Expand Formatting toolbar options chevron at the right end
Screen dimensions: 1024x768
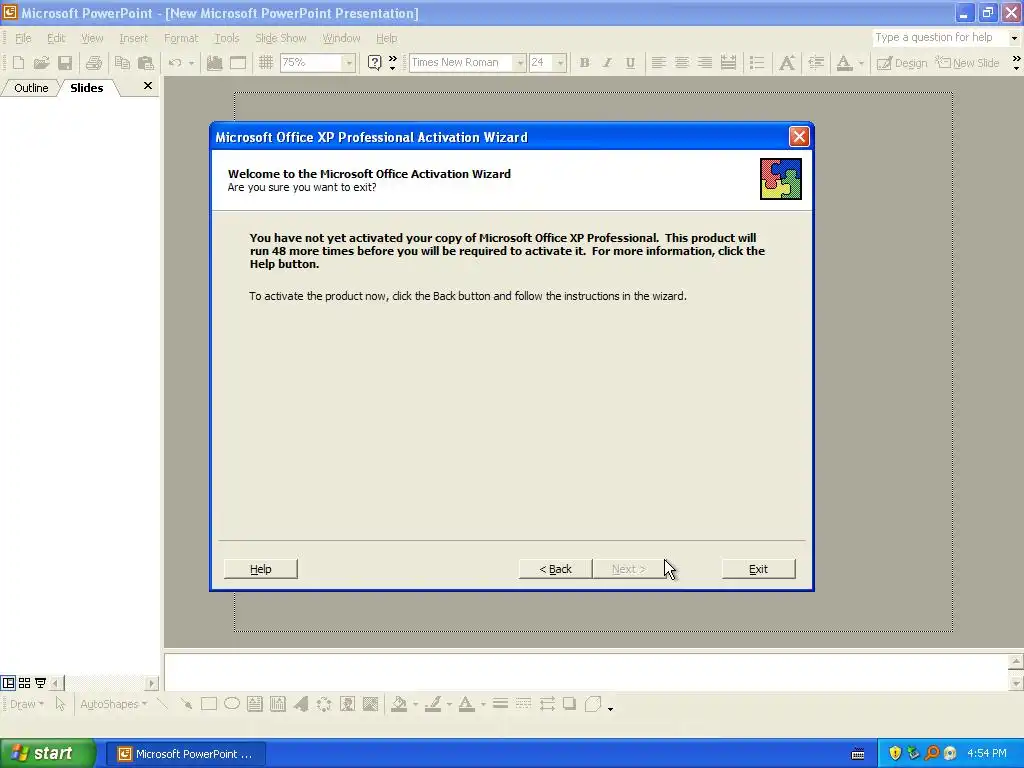[x=1016, y=63]
